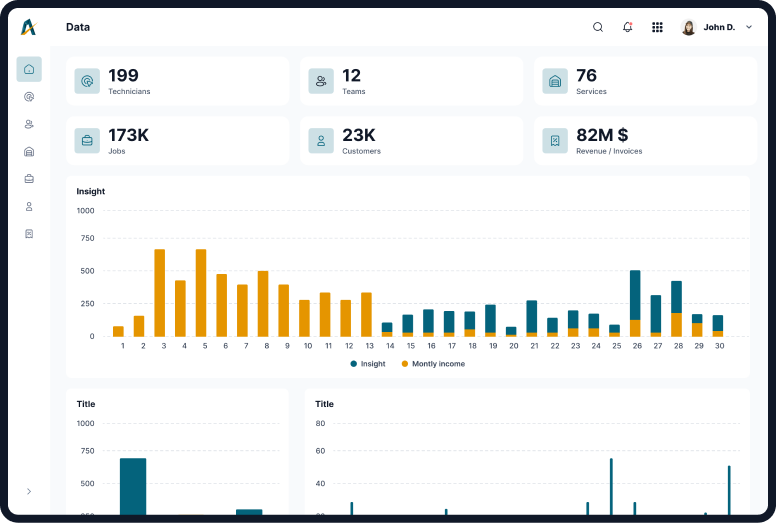This screenshot has height=523, width=776.
Task: Click the teal Insight legend dot
Action: point(353,364)
